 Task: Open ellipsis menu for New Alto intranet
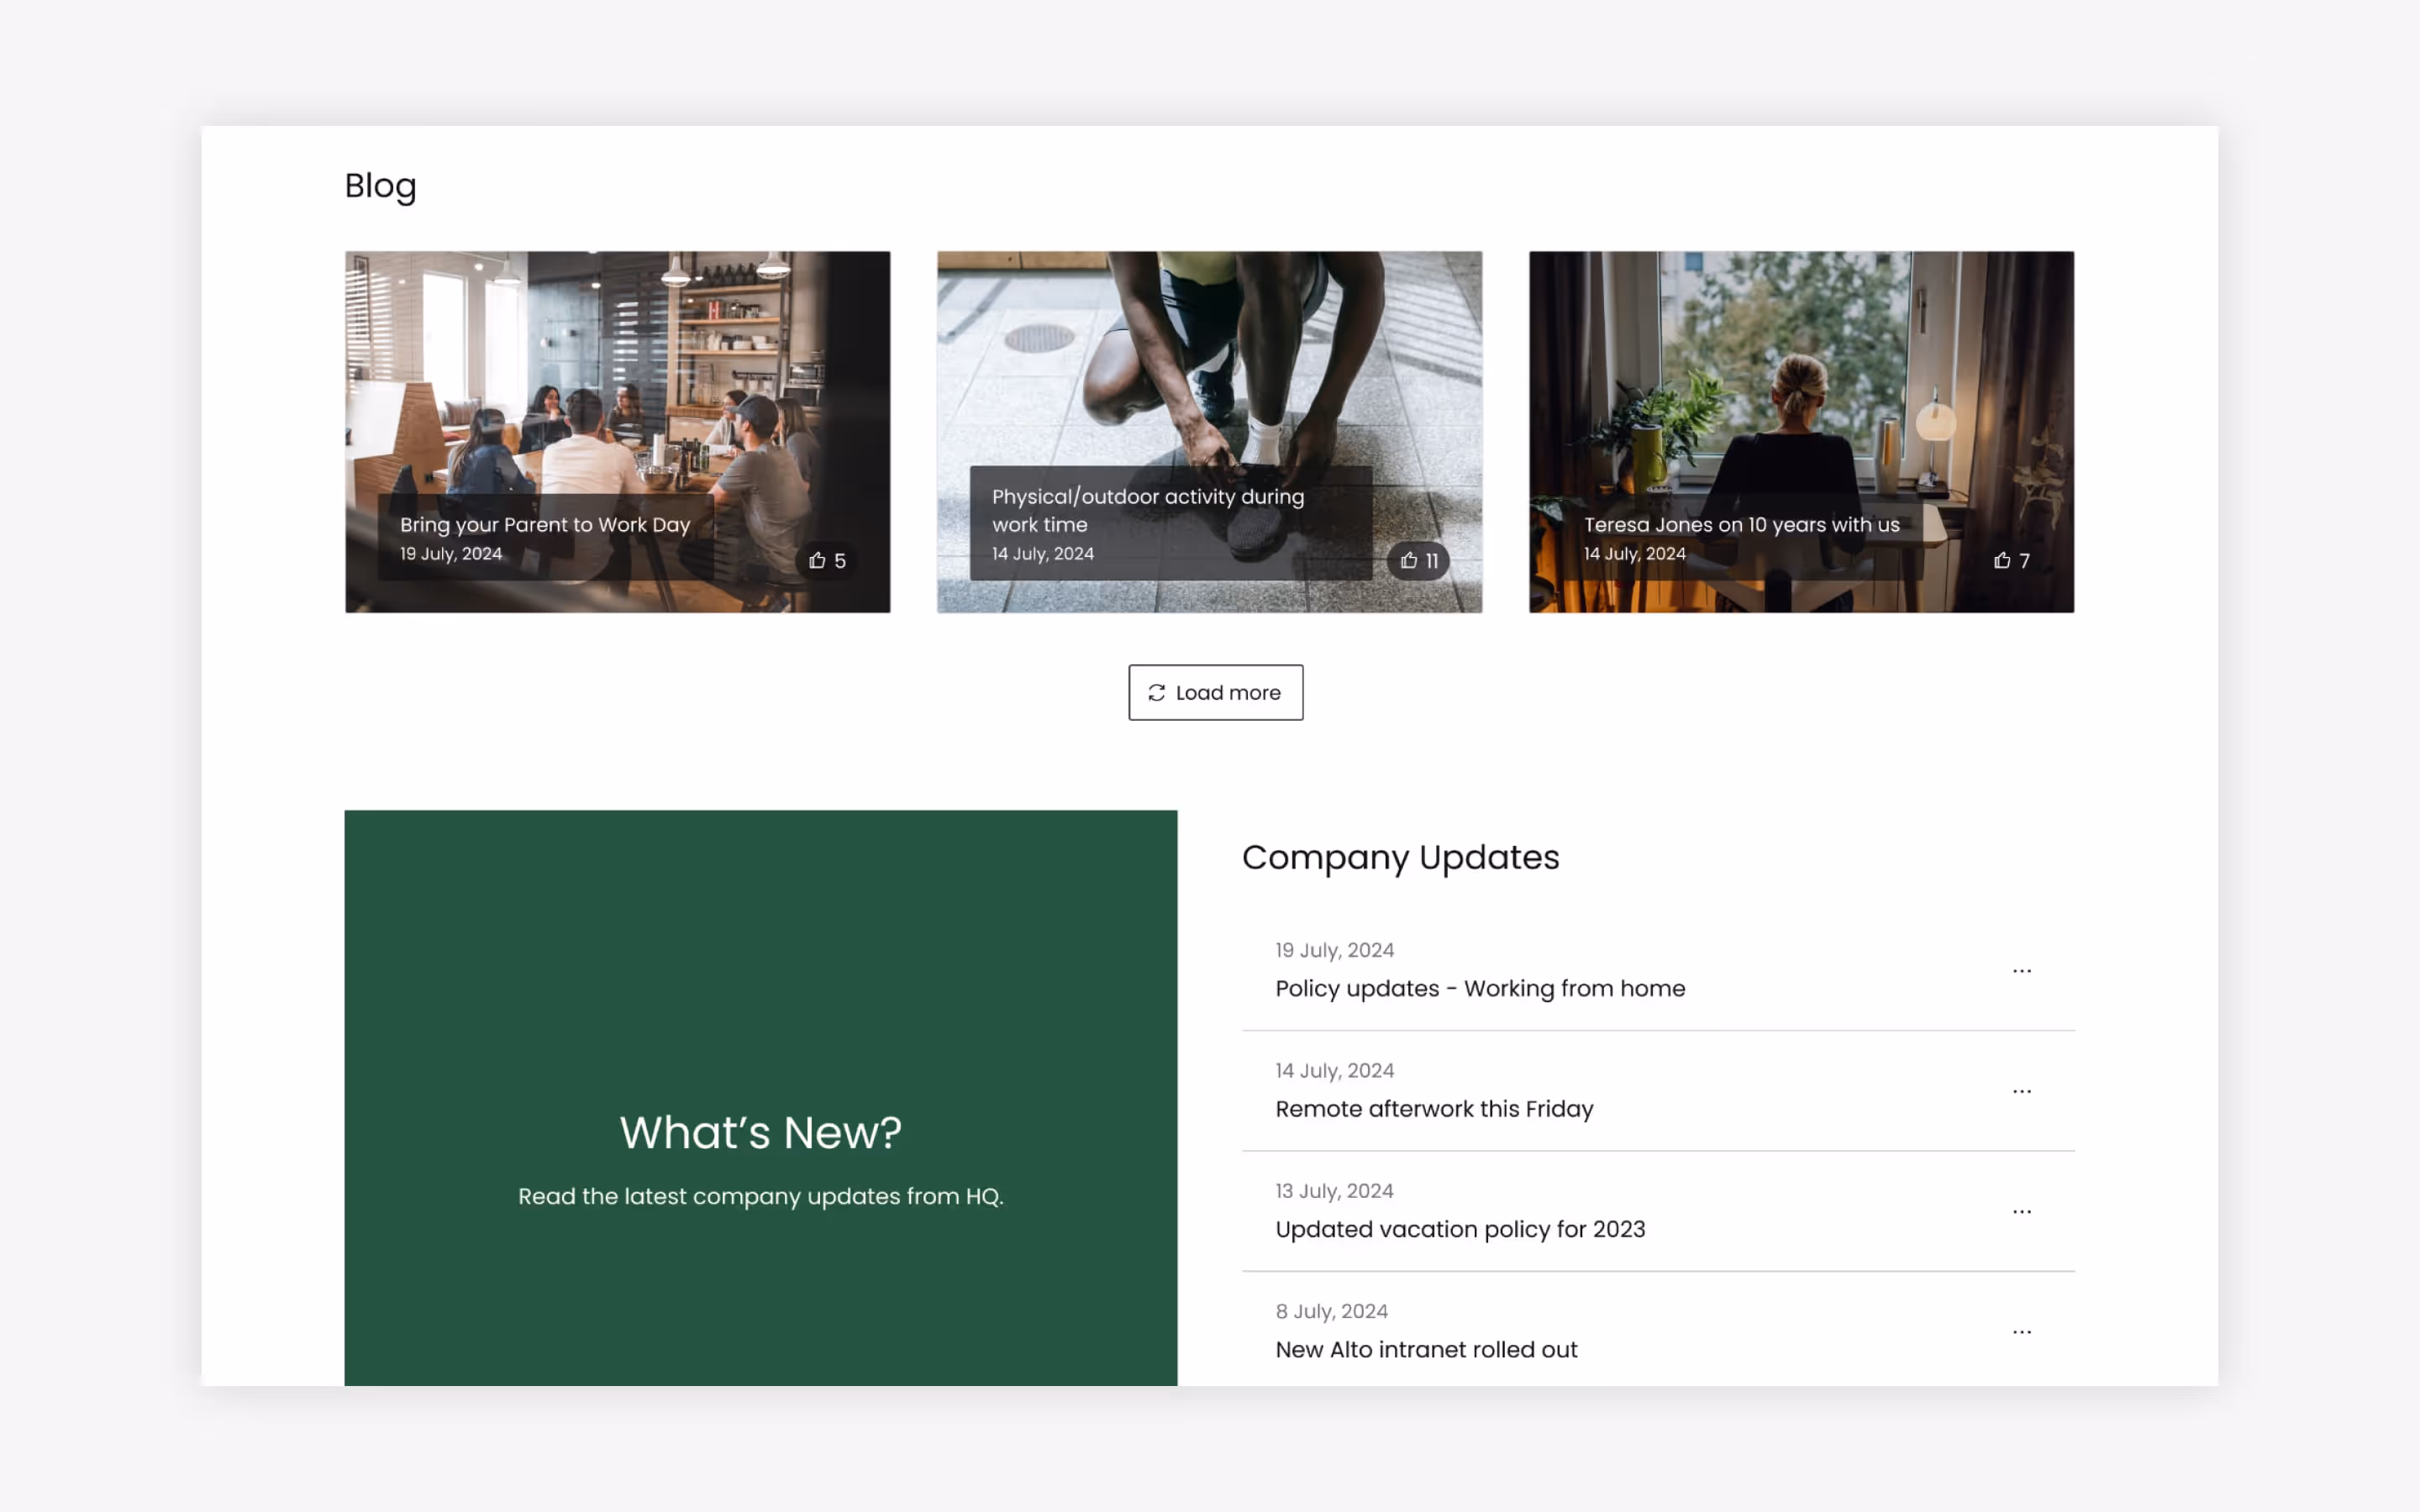2021,1332
